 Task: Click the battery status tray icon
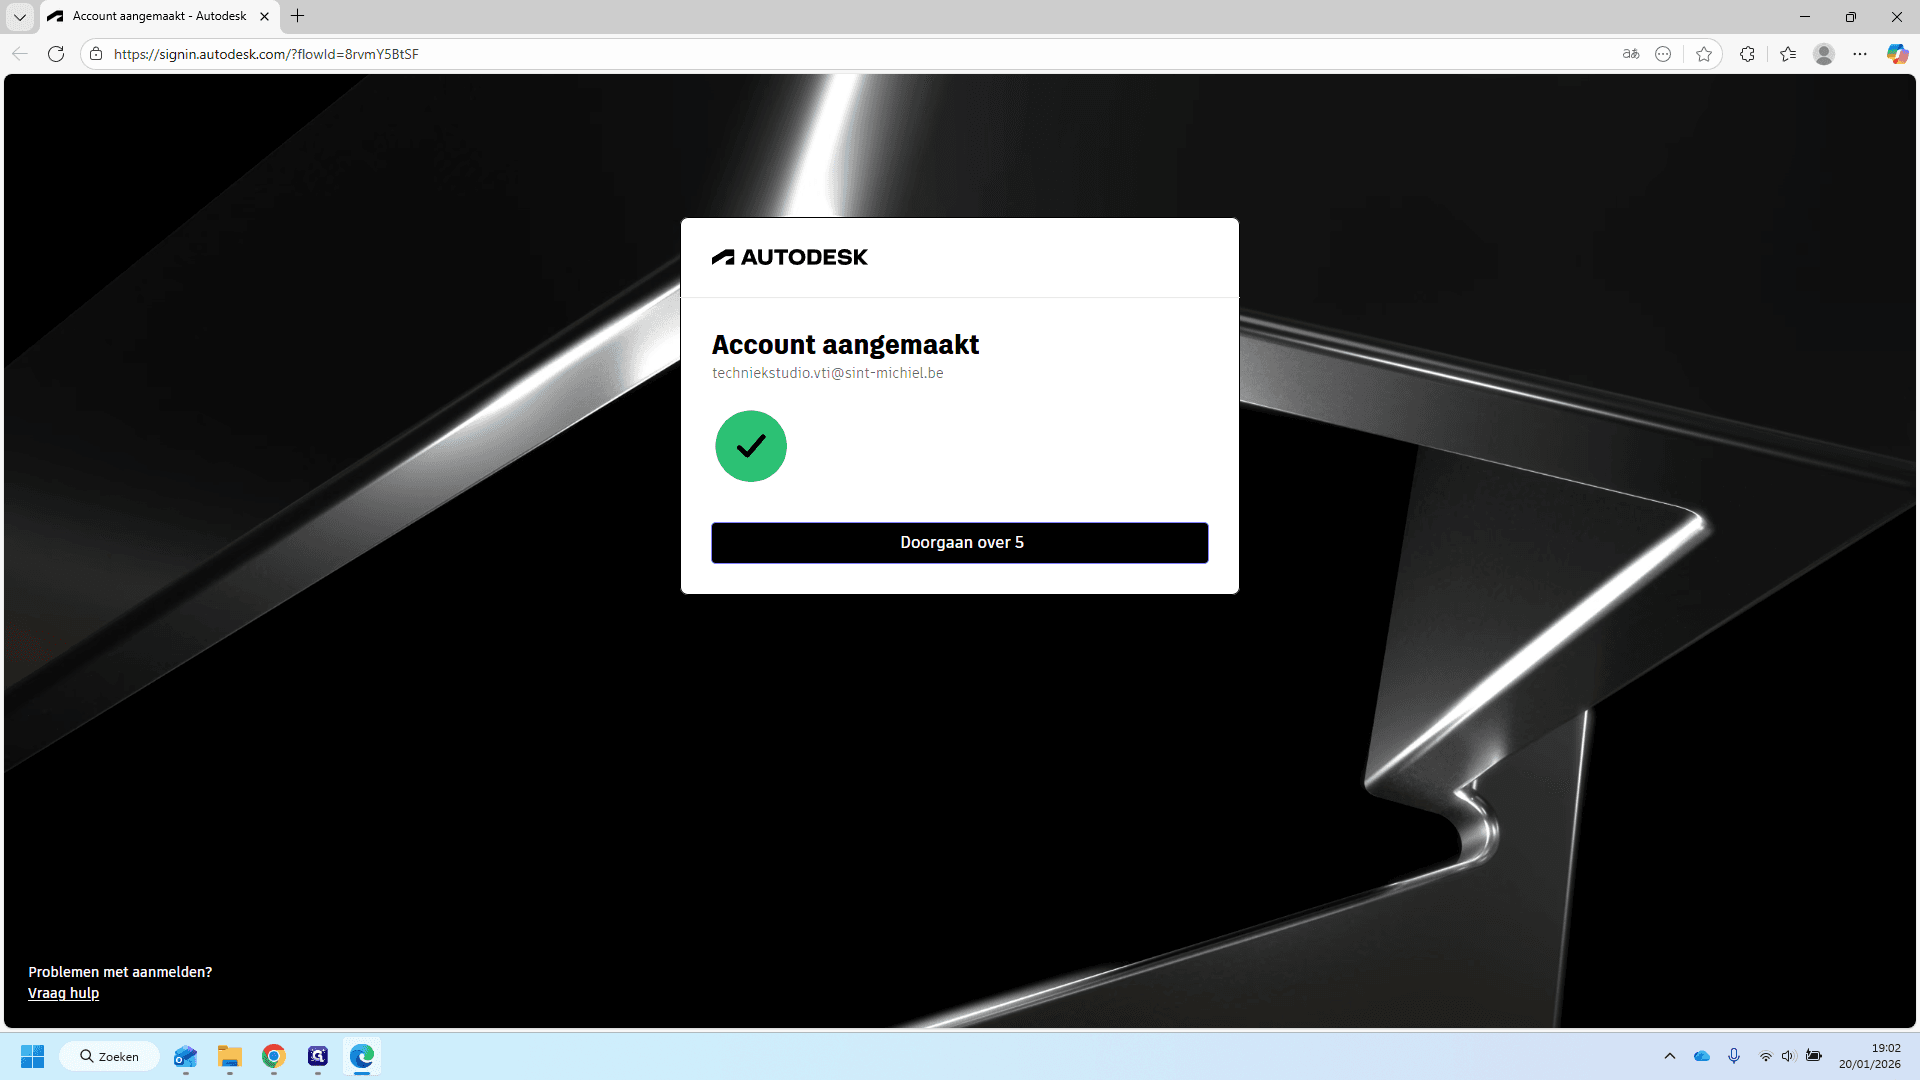(1814, 1056)
